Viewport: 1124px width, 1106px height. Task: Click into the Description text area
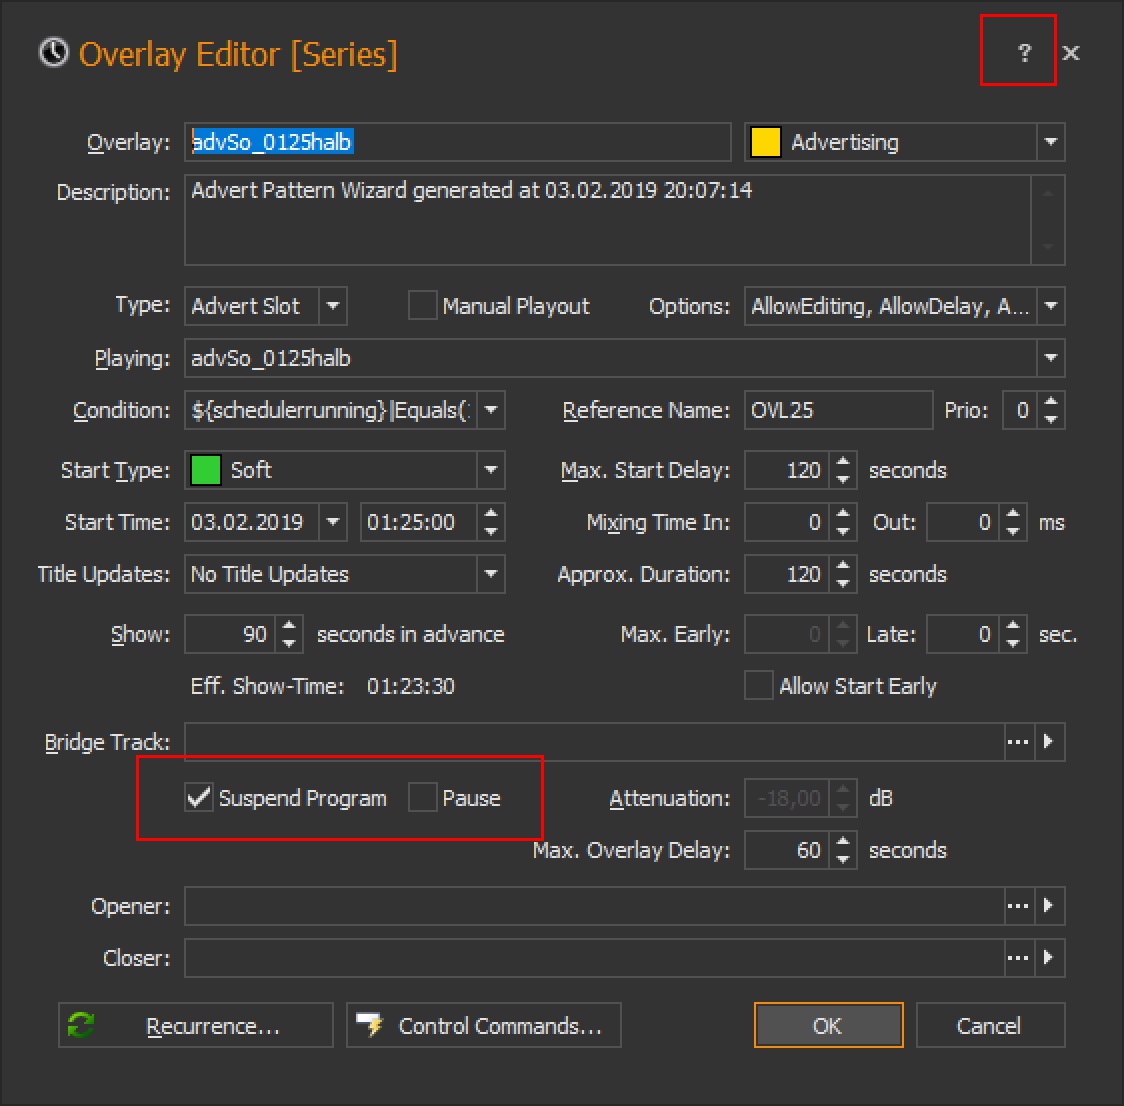click(x=608, y=220)
